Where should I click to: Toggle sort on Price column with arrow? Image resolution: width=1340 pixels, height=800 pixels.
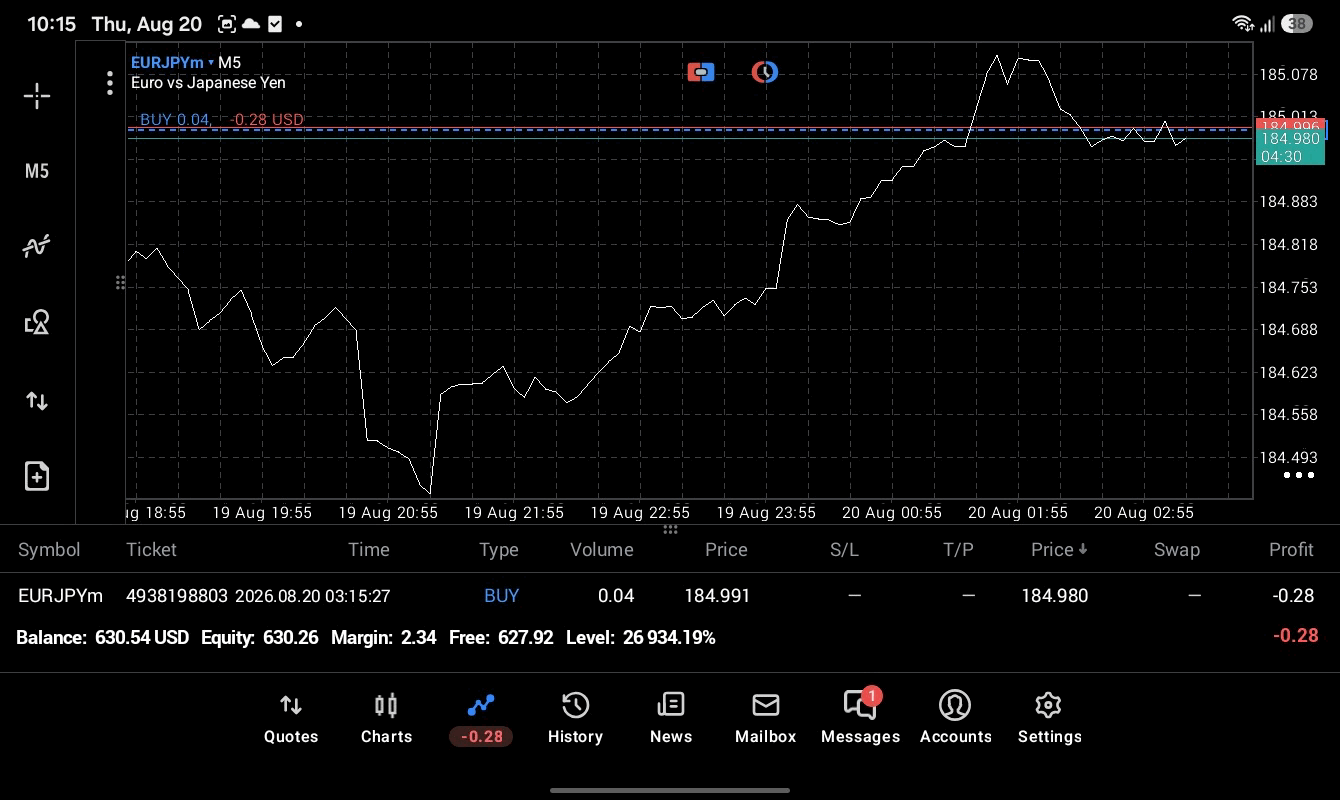[1059, 550]
